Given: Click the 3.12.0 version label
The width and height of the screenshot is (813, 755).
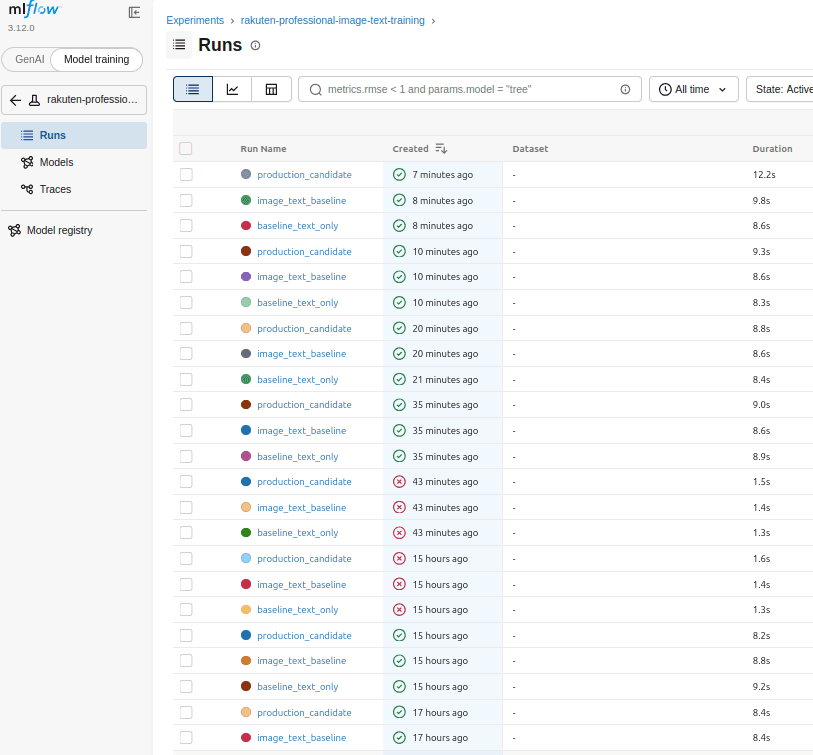Looking at the screenshot, I should tap(21, 28).
